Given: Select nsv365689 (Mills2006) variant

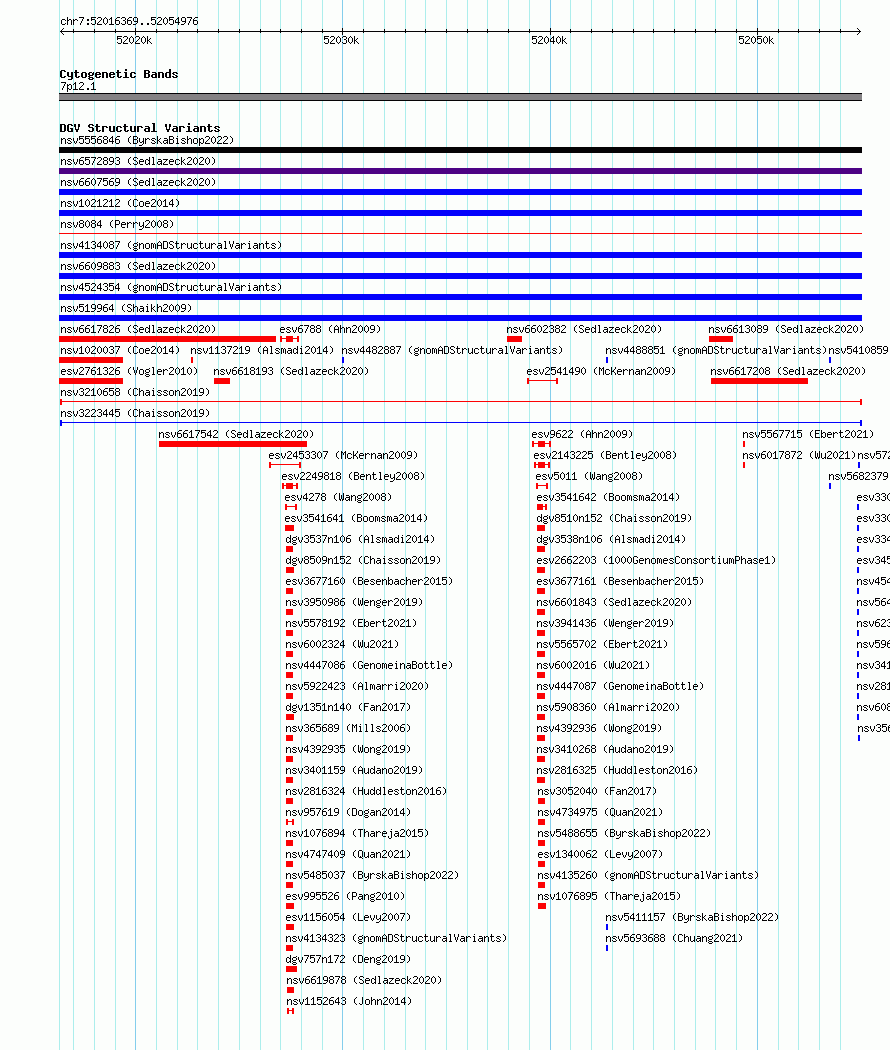Looking at the screenshot, I should (348, 728).
